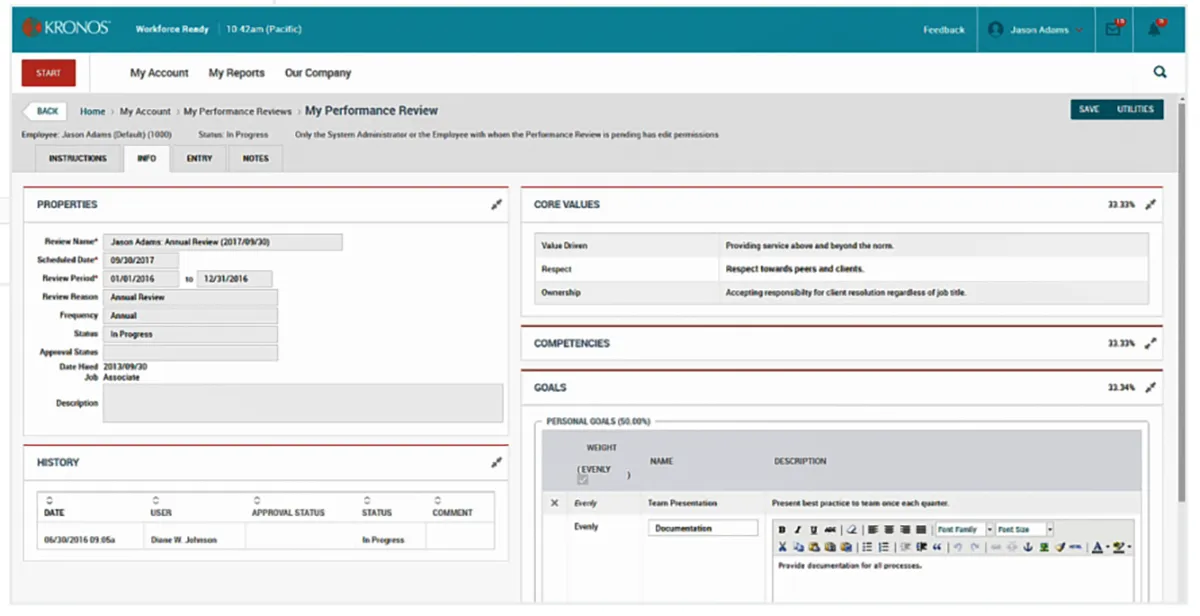Open the Font Size dropdown
Screen dimensions: 1200x616
click(x=1049, y=529)
